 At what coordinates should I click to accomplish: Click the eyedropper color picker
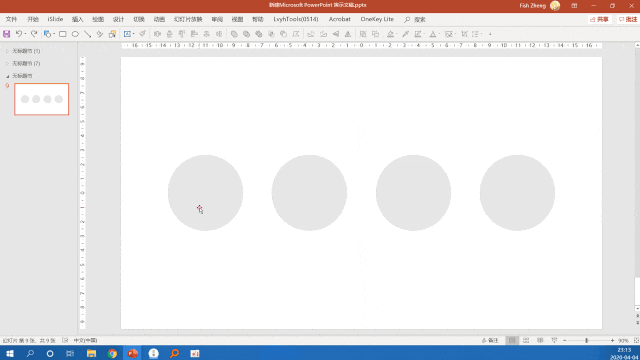(405, 34)
